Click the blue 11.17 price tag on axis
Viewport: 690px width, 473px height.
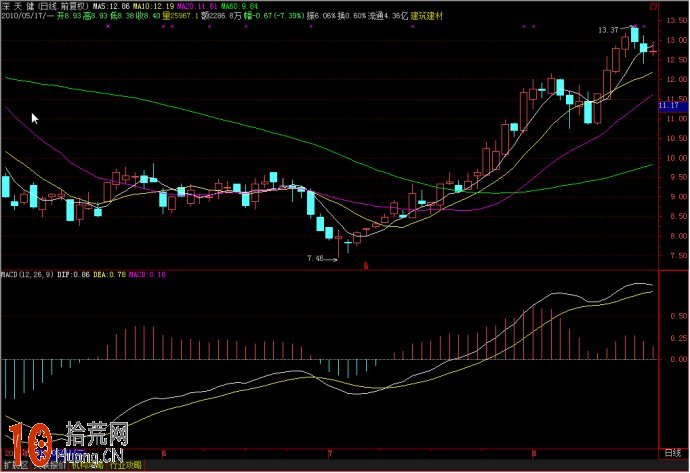tap(670, 105)
